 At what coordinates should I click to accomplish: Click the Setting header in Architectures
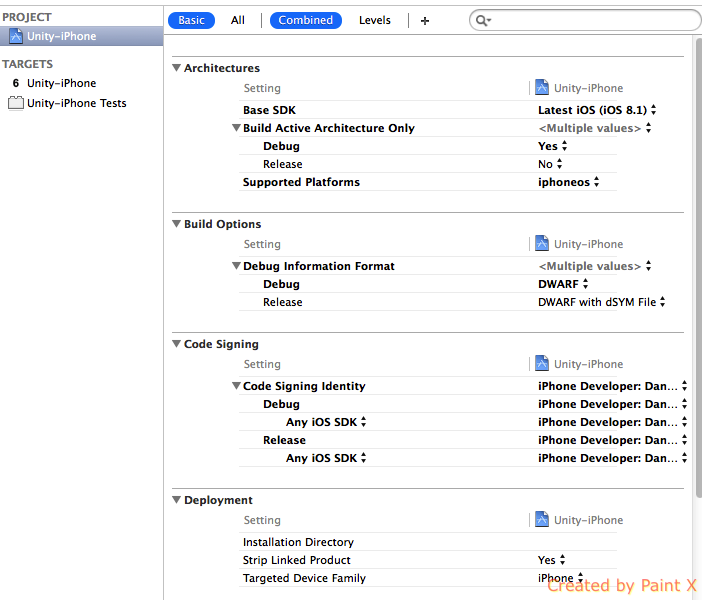(262, 88)
